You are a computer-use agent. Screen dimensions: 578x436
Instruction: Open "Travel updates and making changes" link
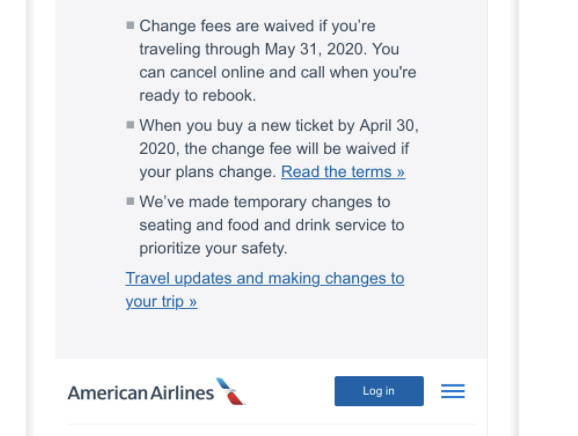[x=265, y=278]
